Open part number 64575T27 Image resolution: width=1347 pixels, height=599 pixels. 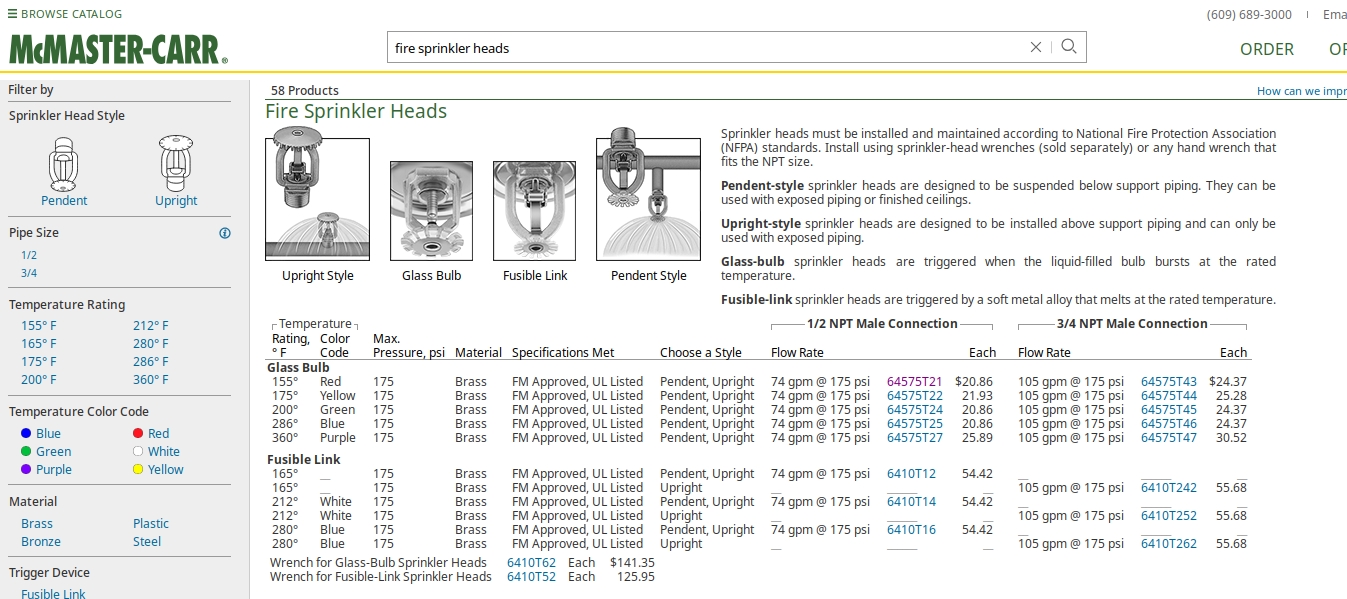click(x=915, y=437)
